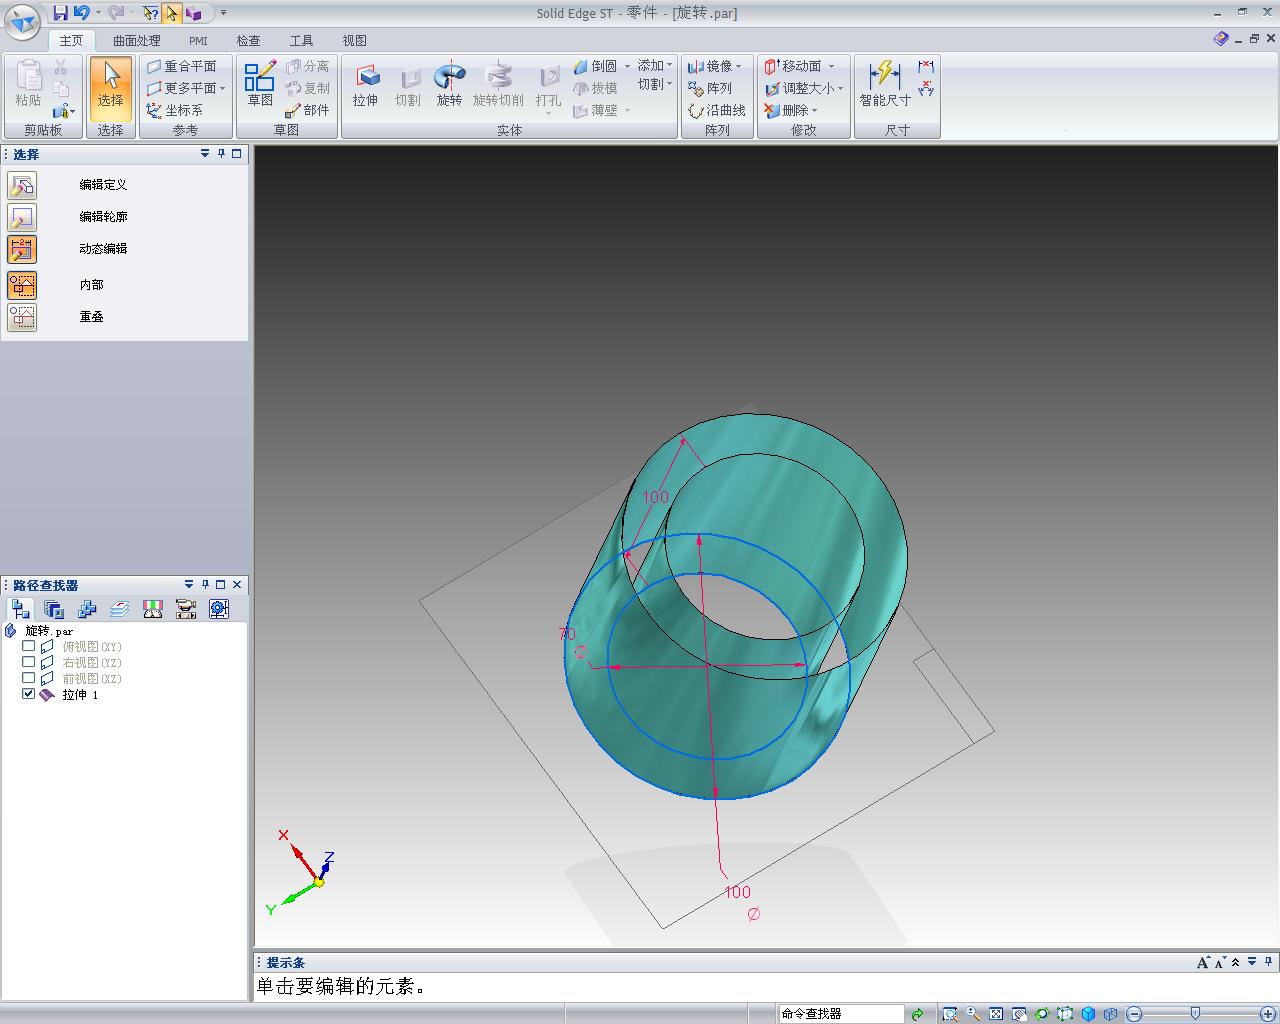Click the zoom out minus button

coord(1134,1014)
